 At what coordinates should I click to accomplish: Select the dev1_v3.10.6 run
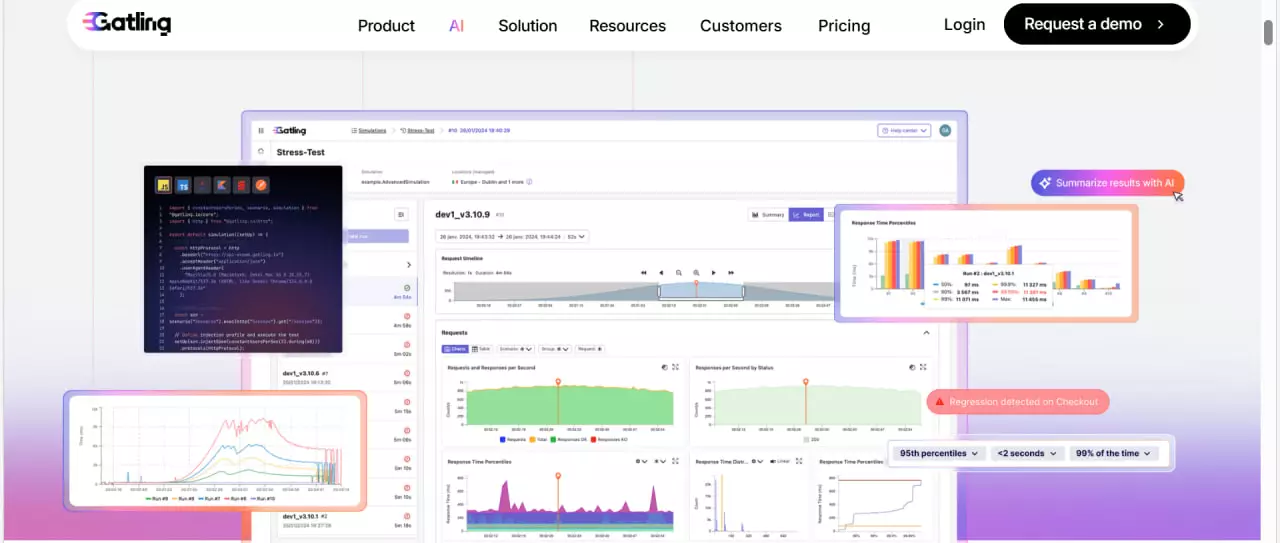346,377
